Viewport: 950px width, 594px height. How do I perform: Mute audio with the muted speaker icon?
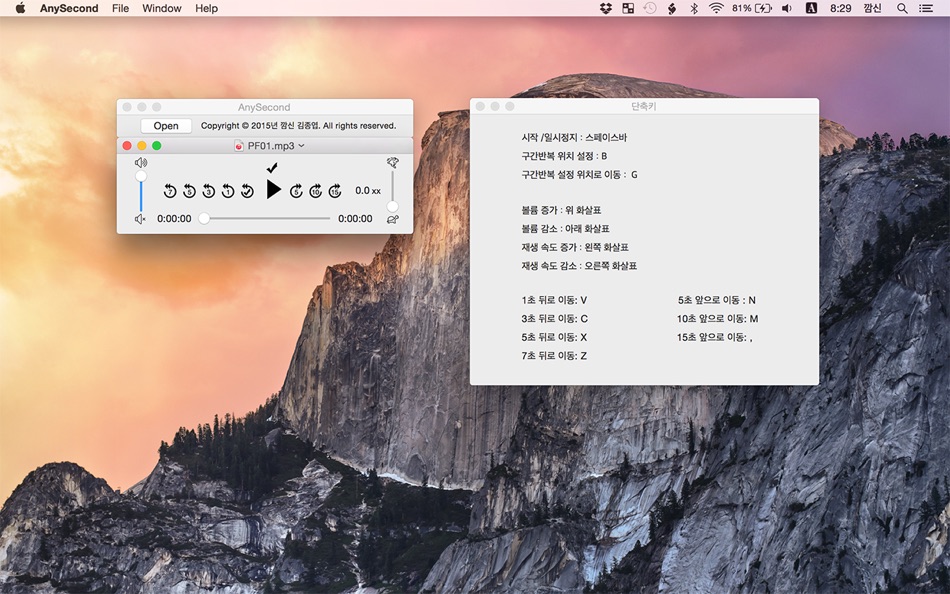click(x=140, y=218)
